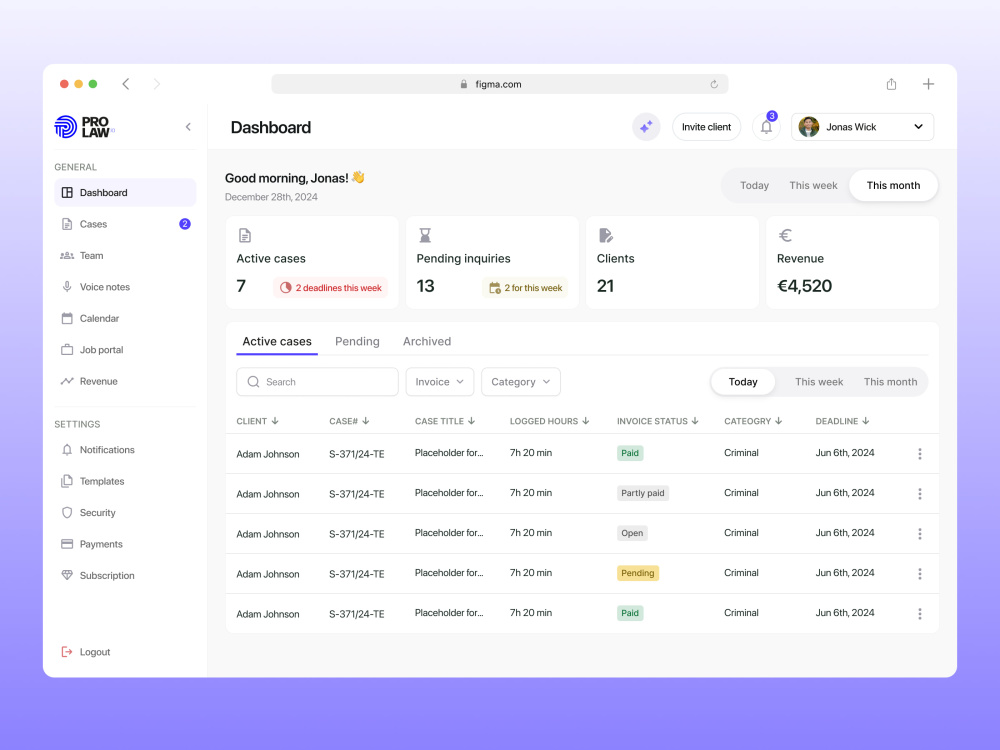
Task: Click the 2 for this week badge
Action: 525,288
